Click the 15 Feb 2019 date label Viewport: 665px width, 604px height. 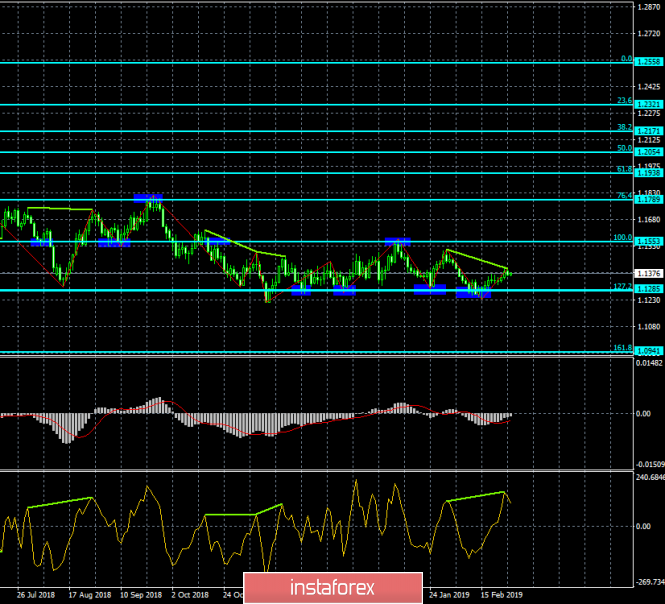point(501,595)
